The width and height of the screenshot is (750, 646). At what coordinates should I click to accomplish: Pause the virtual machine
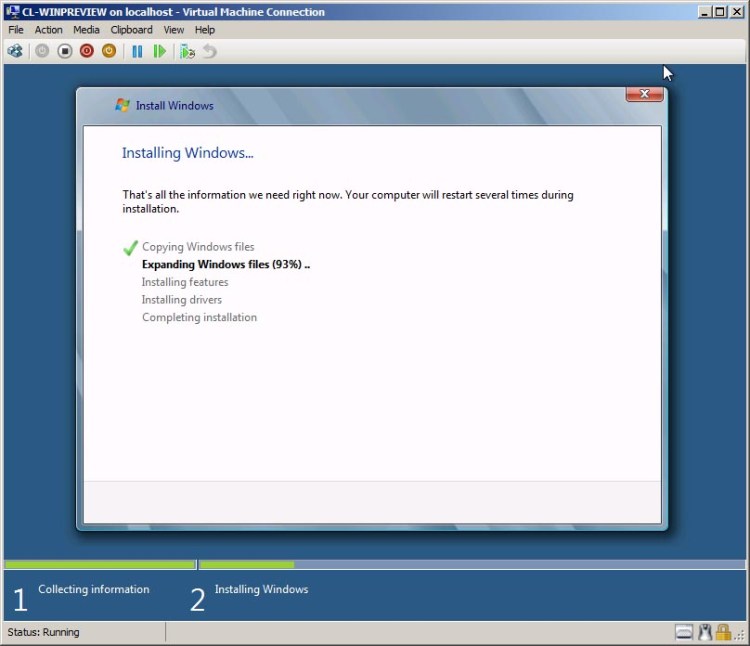(x=138, y=51)
